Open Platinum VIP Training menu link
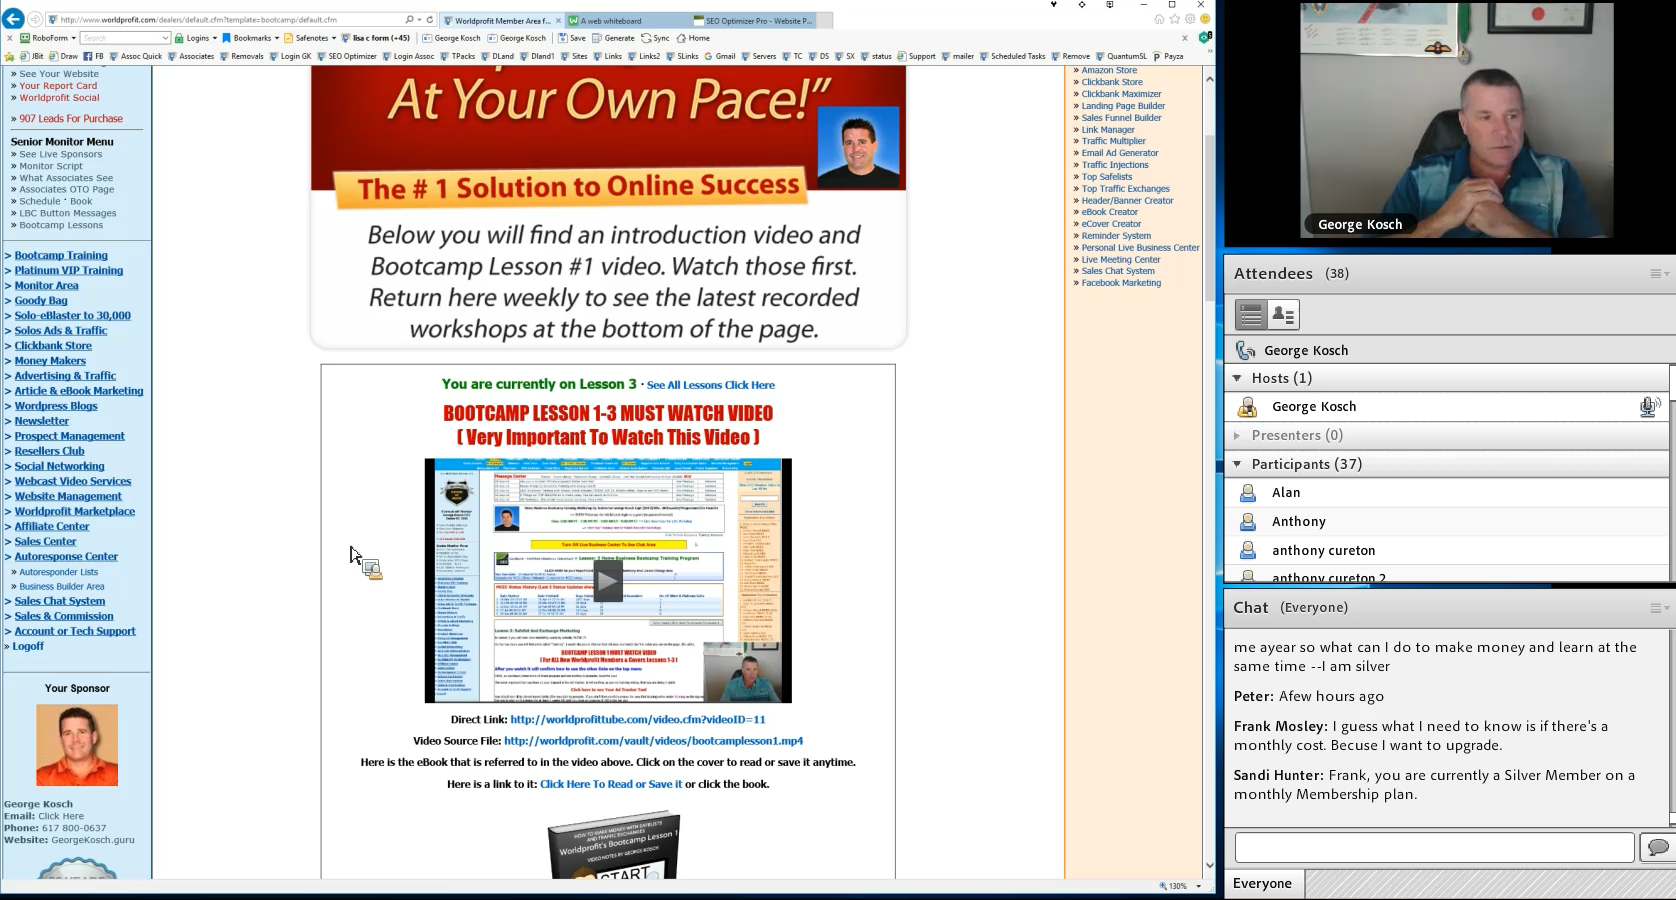This screenshot has height=900, width=1676. 69,270
